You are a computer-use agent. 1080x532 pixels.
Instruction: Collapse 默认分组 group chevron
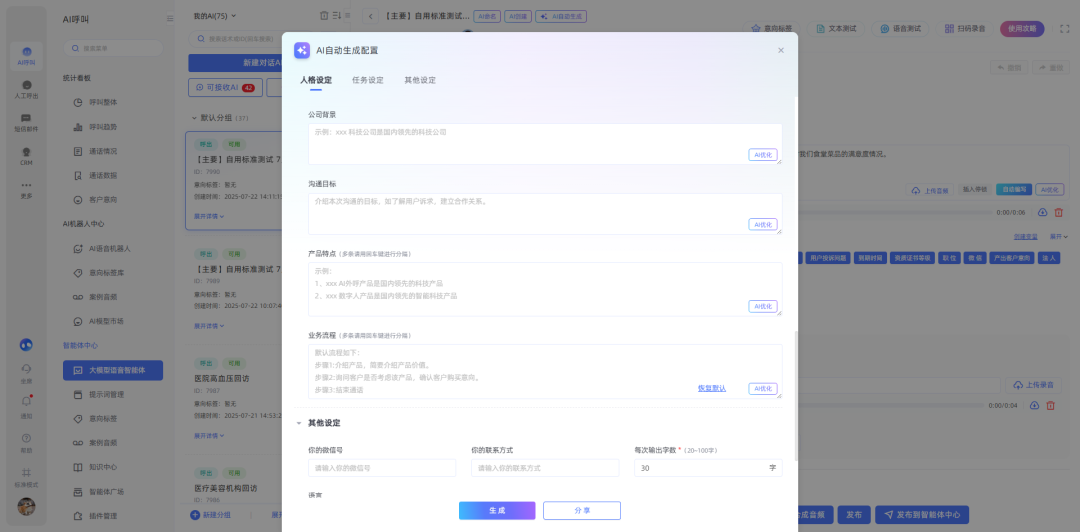(195, 118)
